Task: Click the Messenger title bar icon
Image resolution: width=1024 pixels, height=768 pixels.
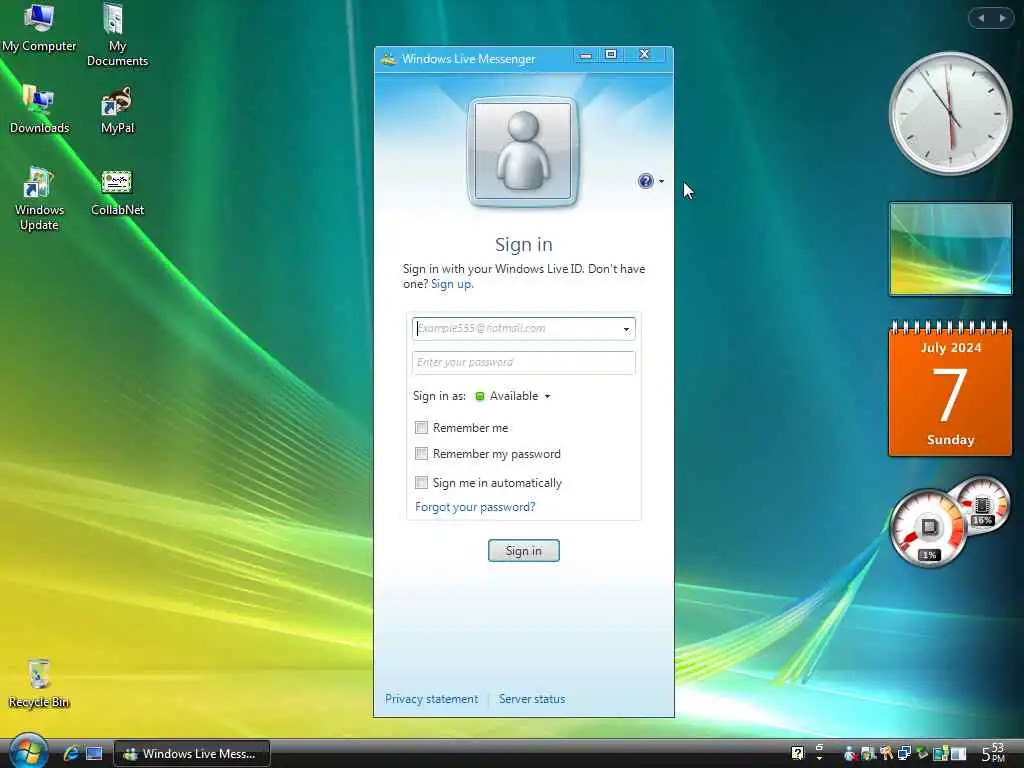Action: (389, 59)
